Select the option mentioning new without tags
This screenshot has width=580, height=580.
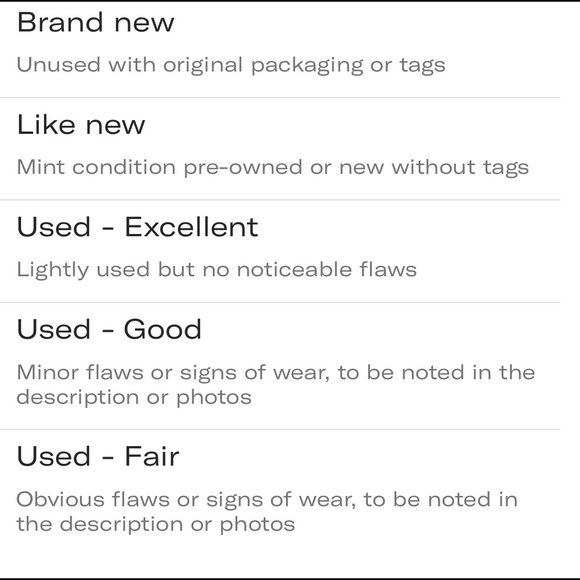pyautogui.click(x=280, y=149)
